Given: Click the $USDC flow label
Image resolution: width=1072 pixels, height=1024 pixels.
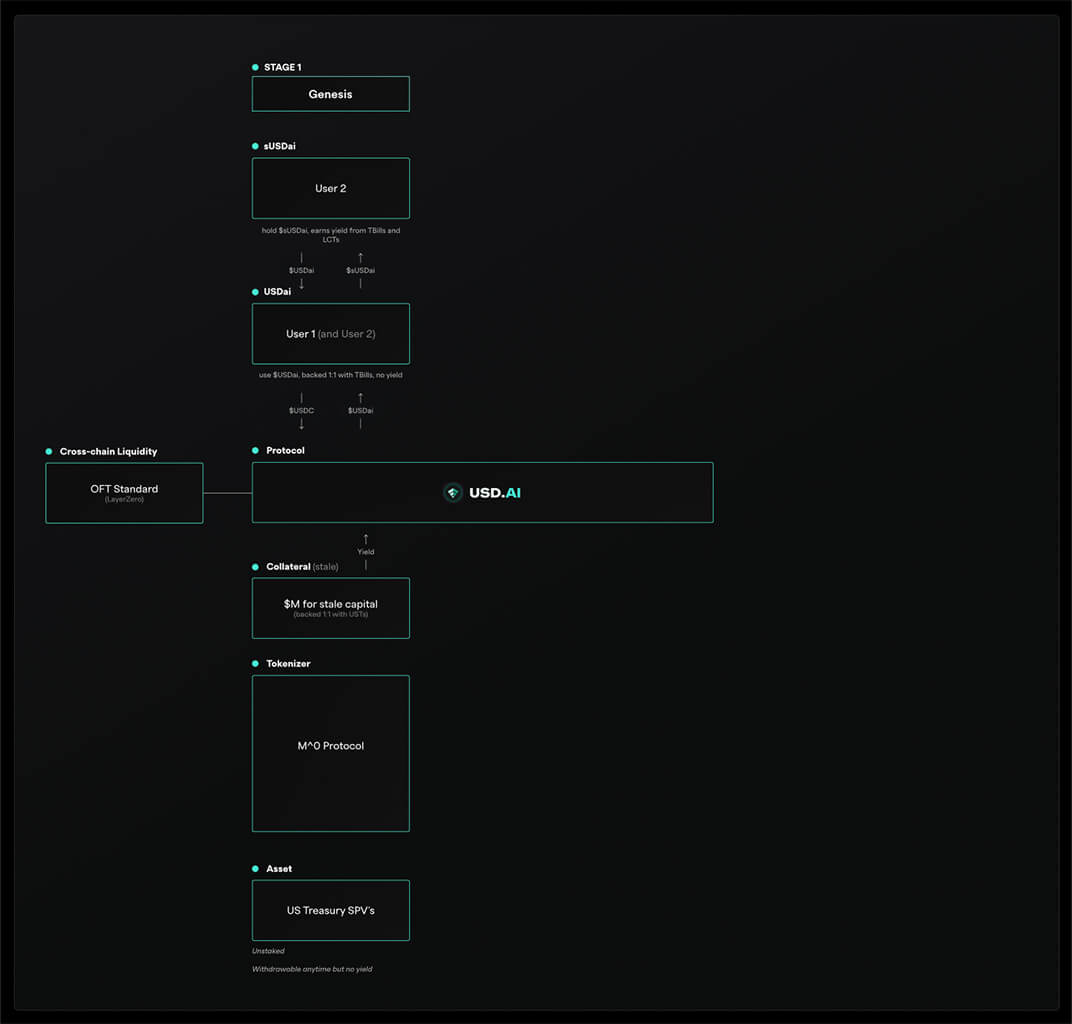Looking at the screenshot, I should tap(302, 410).
